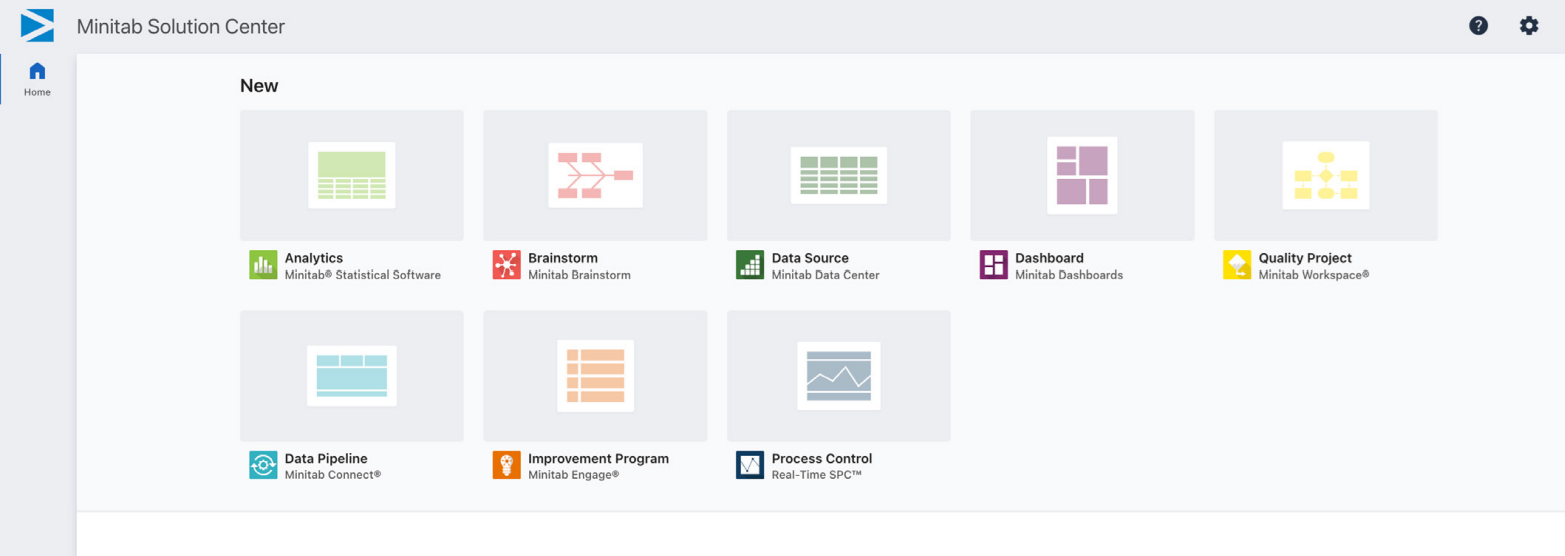This screenshot has height=556, width=1565.
Task: Click the orange Improvement Program lightbulb icon
Action: click(507, 465)
